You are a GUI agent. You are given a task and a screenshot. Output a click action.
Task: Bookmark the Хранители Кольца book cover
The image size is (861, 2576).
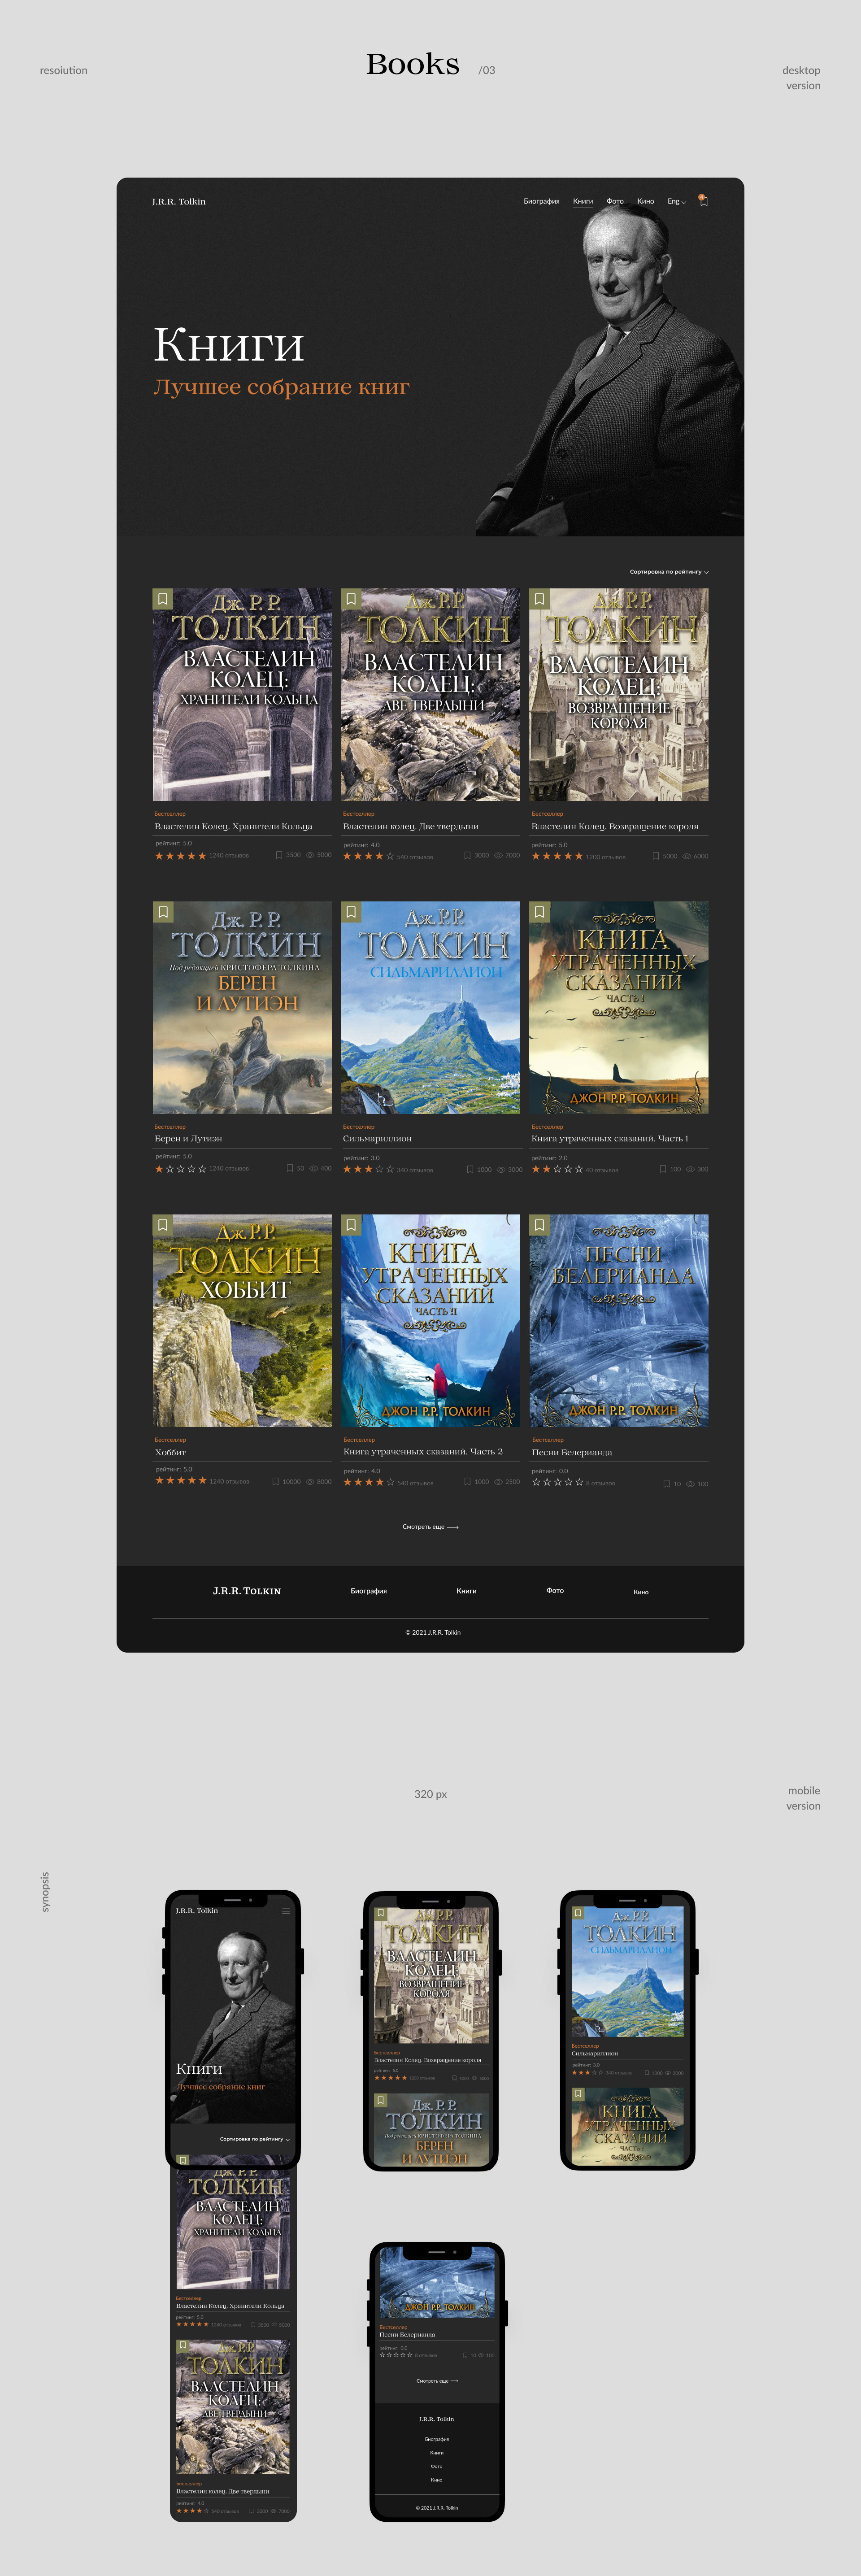click(x=163, y=599)
